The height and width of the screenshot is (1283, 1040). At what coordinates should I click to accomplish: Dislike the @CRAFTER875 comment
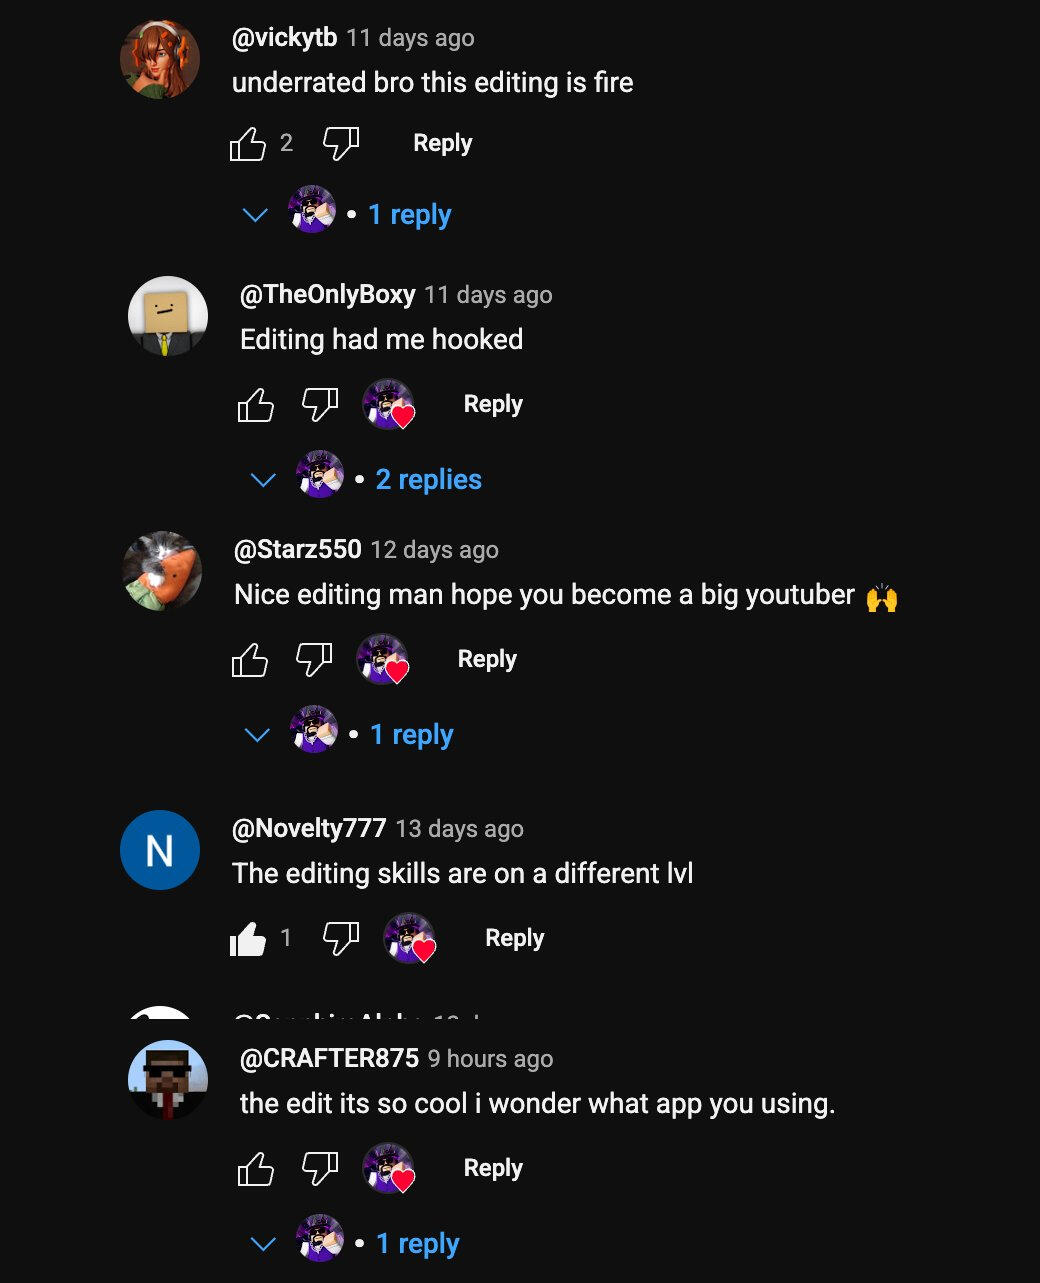[320, 1169]
